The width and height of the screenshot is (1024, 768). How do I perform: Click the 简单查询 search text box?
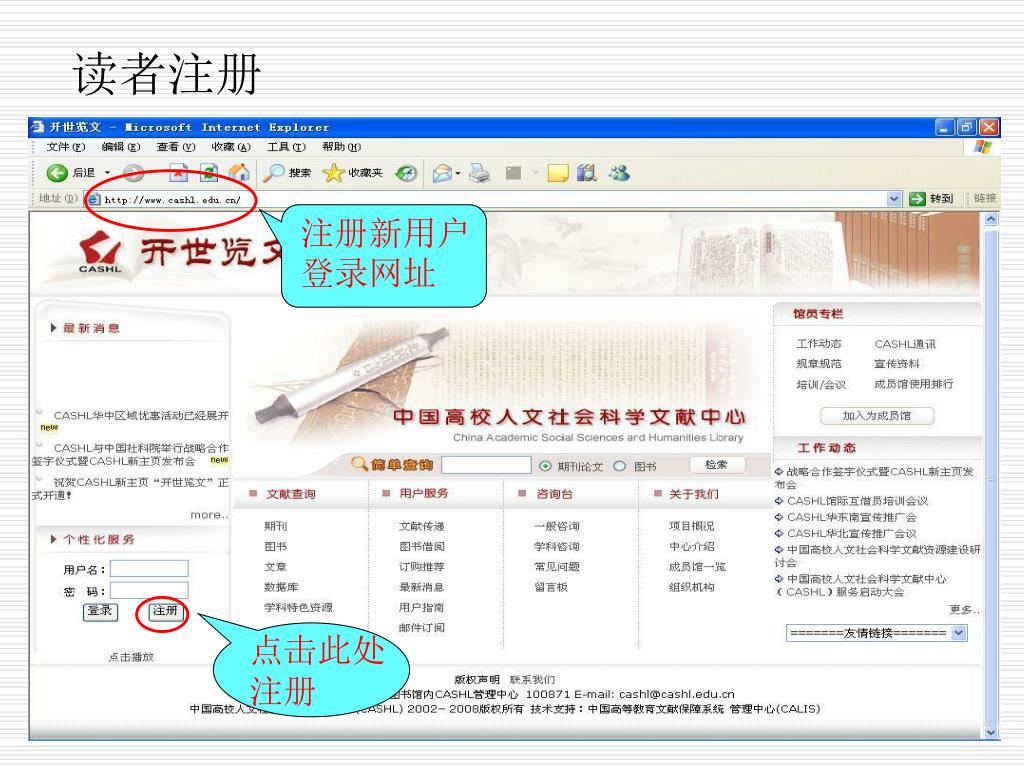point(486,464)
